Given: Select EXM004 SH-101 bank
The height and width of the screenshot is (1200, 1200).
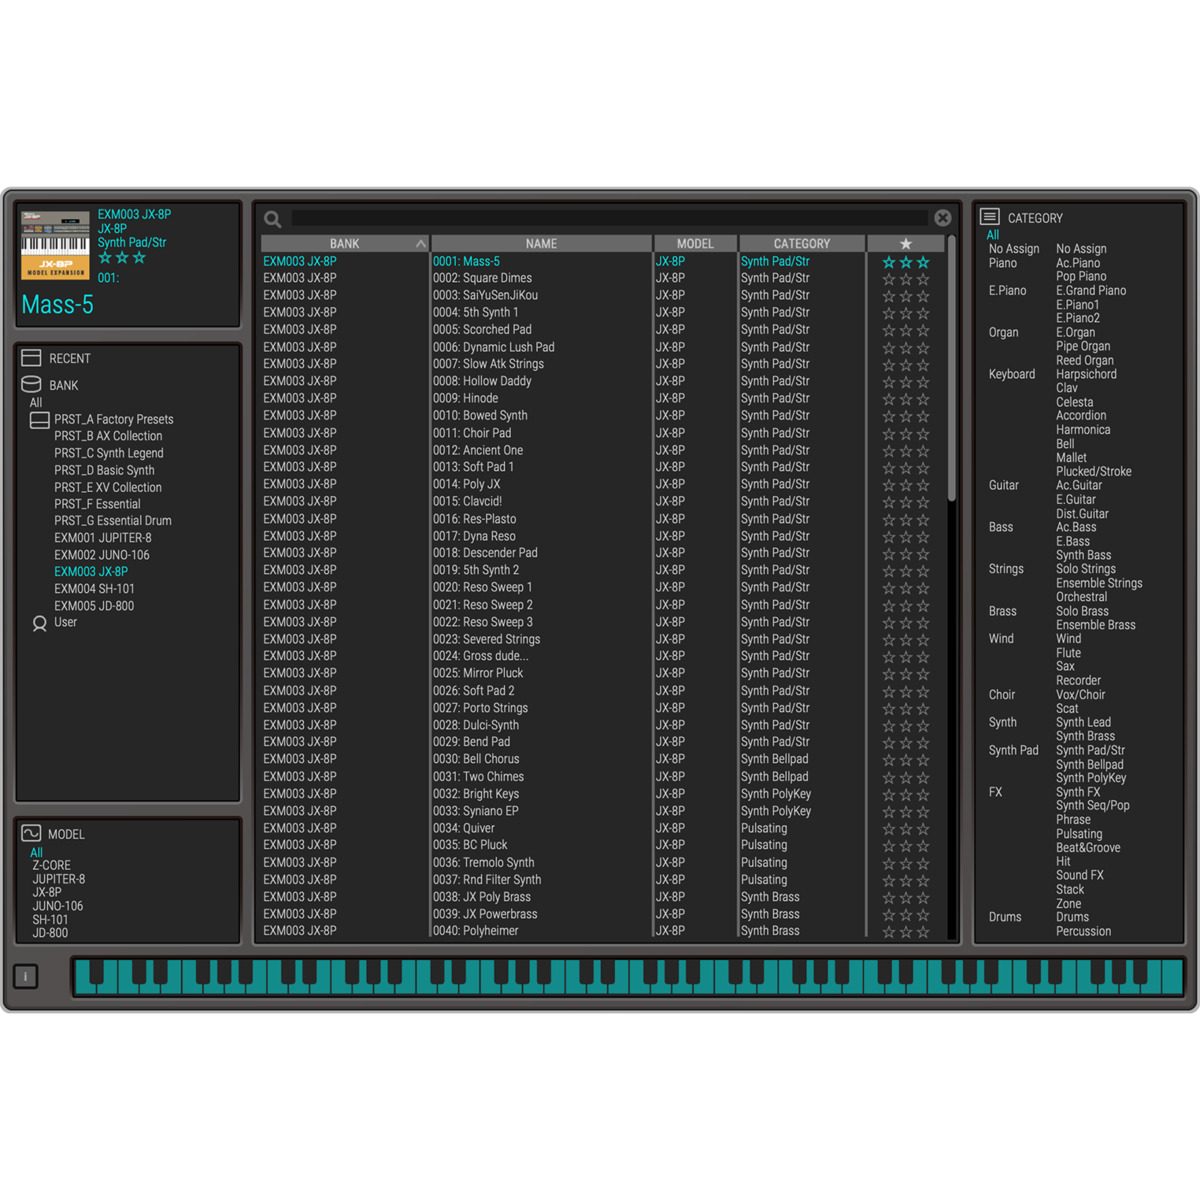Looking at the screenshot, I should pos(94,589).
